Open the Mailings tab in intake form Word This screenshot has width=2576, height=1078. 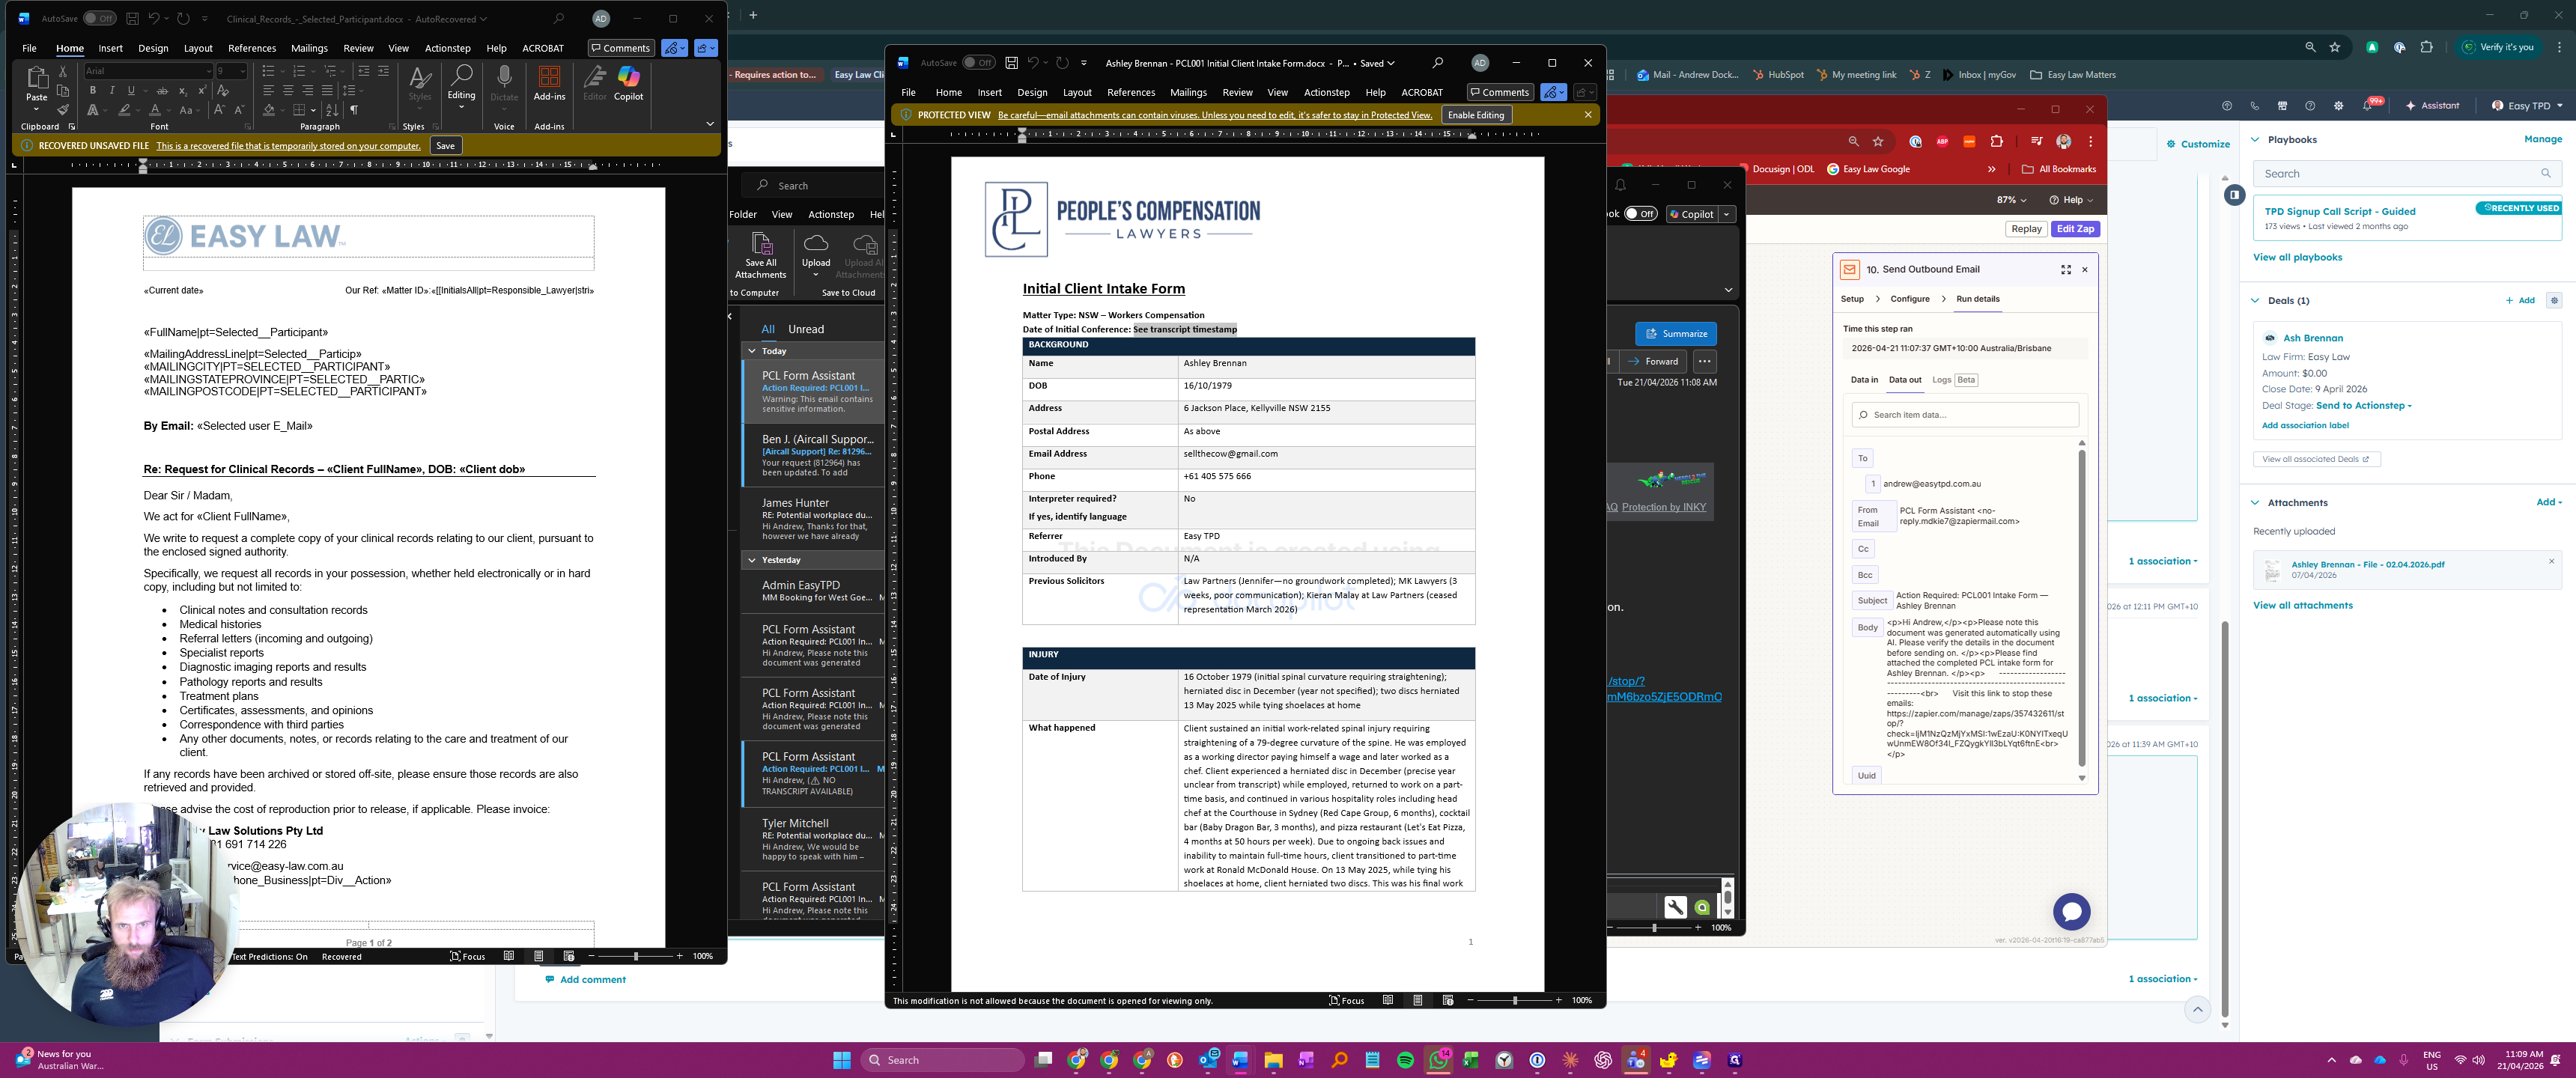pos(1188,92)
